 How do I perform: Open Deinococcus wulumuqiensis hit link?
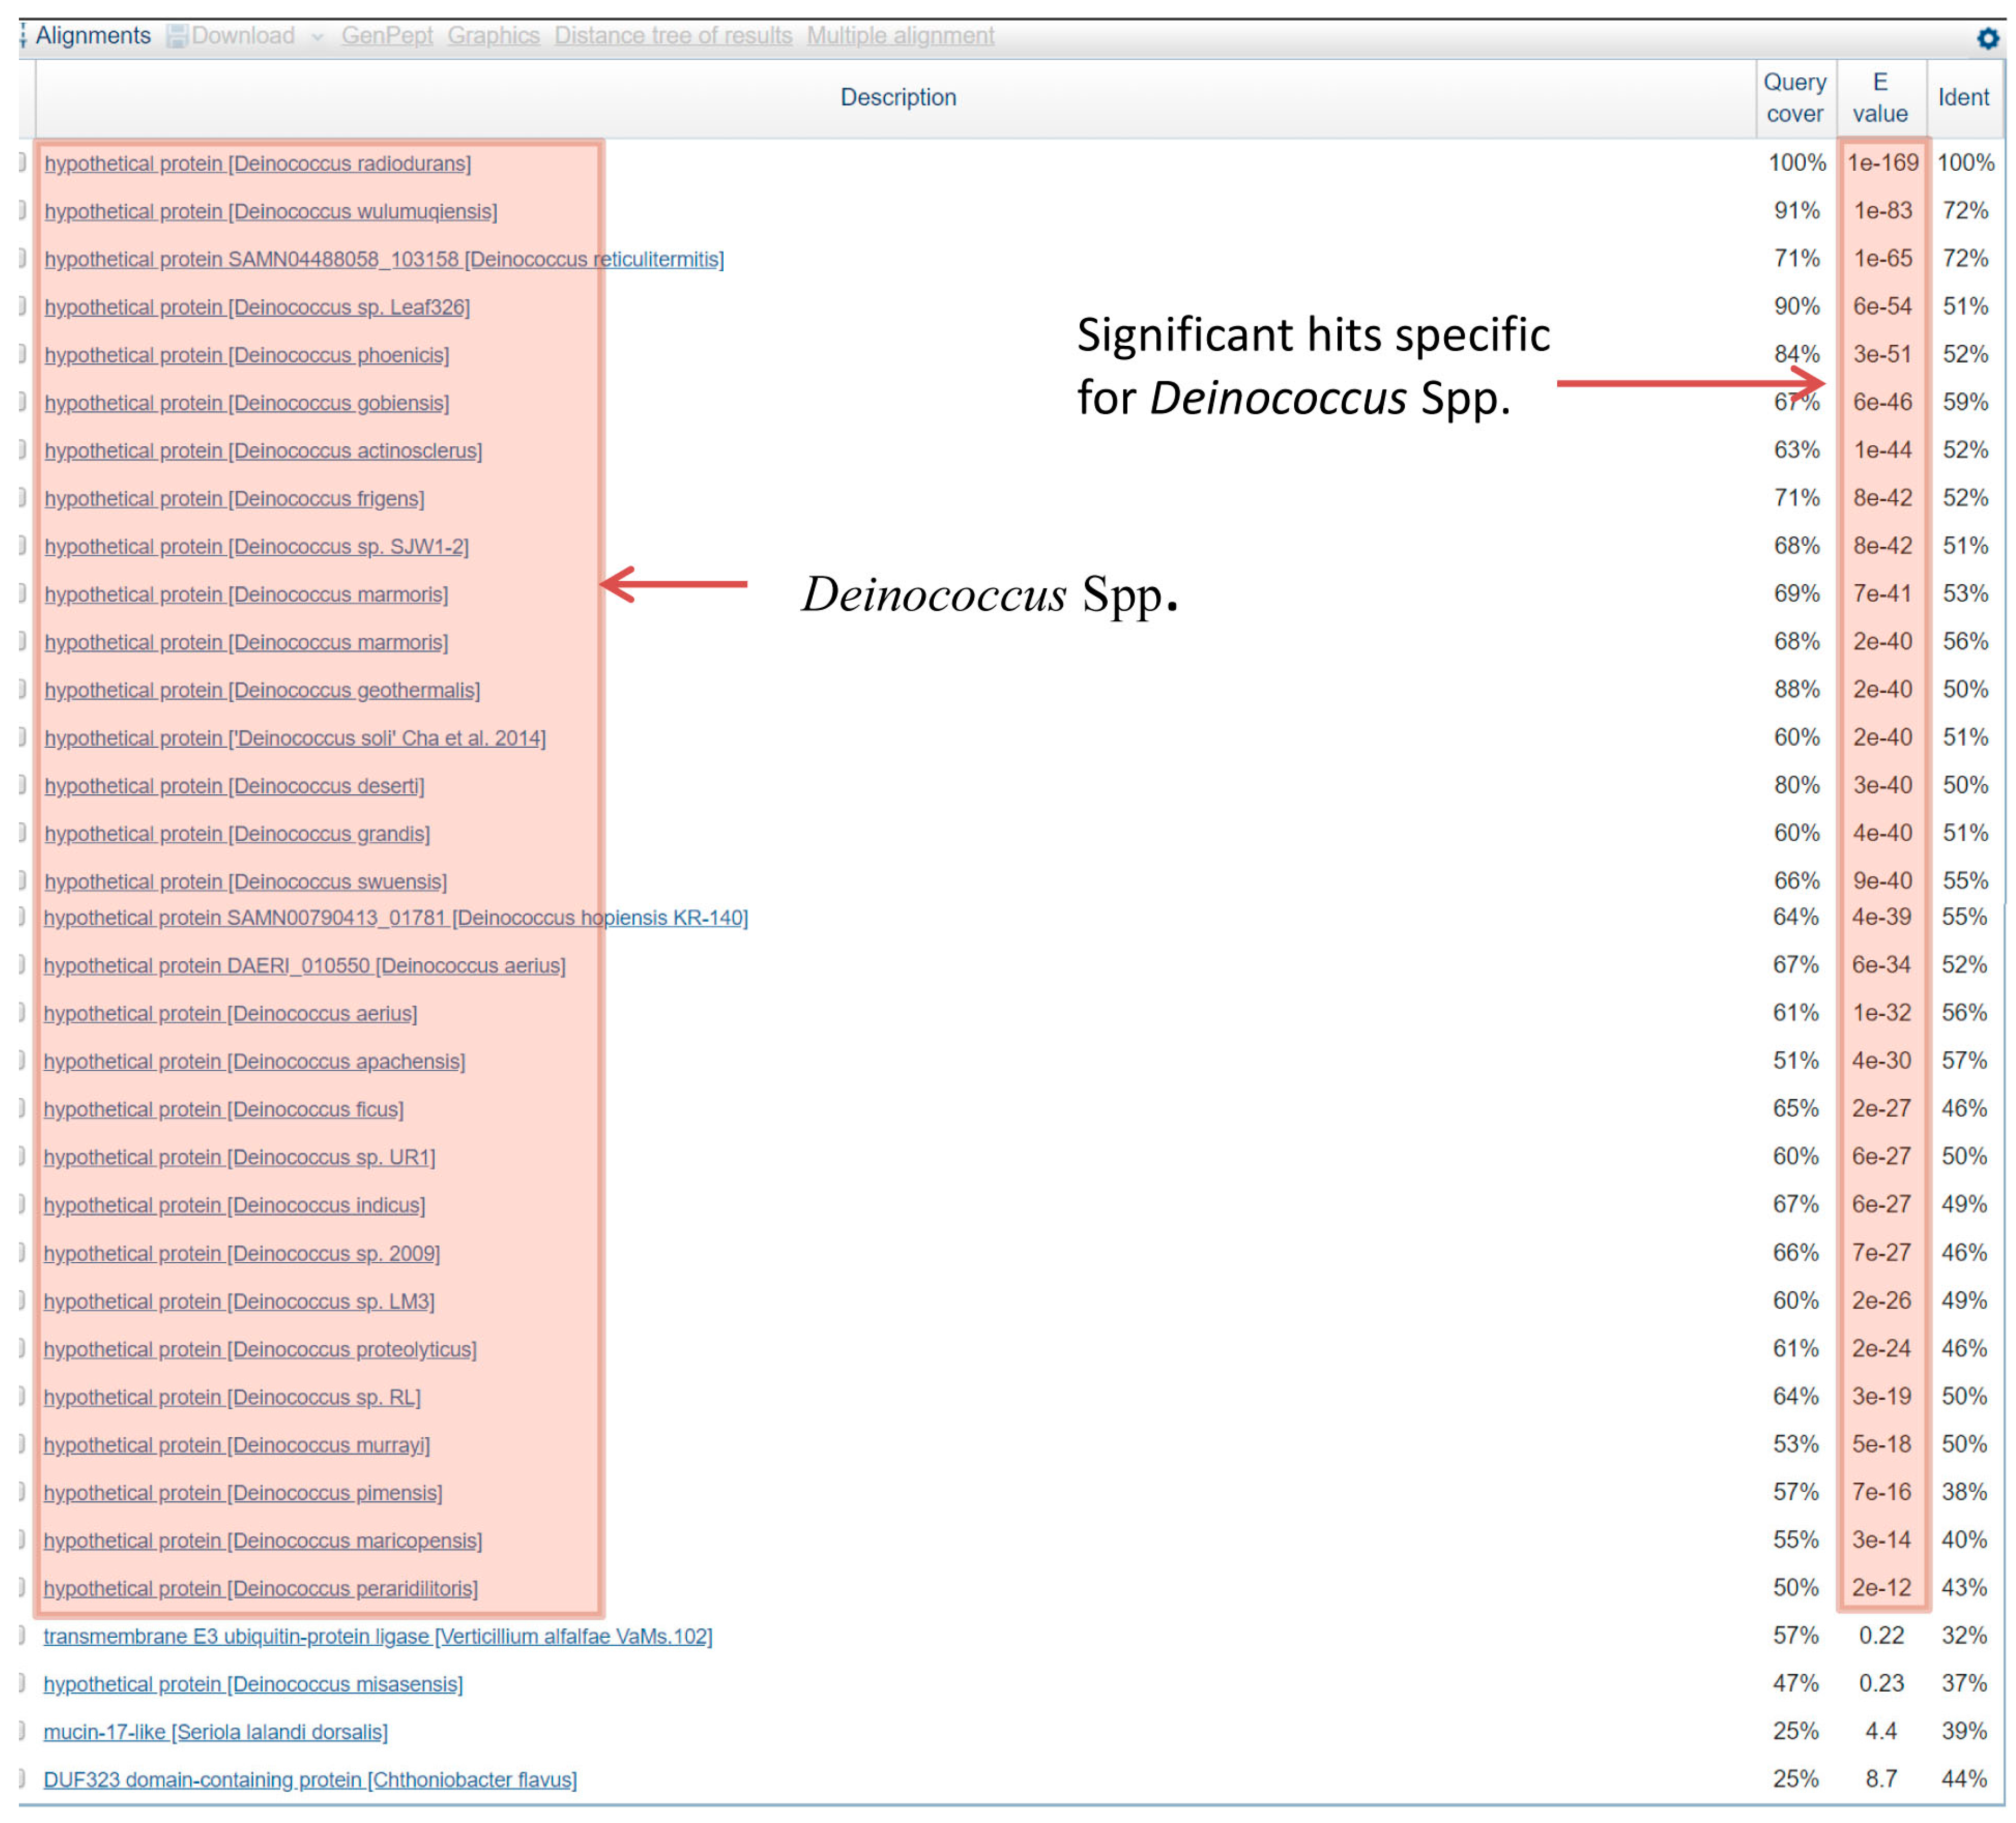click(x=271, y=212)
